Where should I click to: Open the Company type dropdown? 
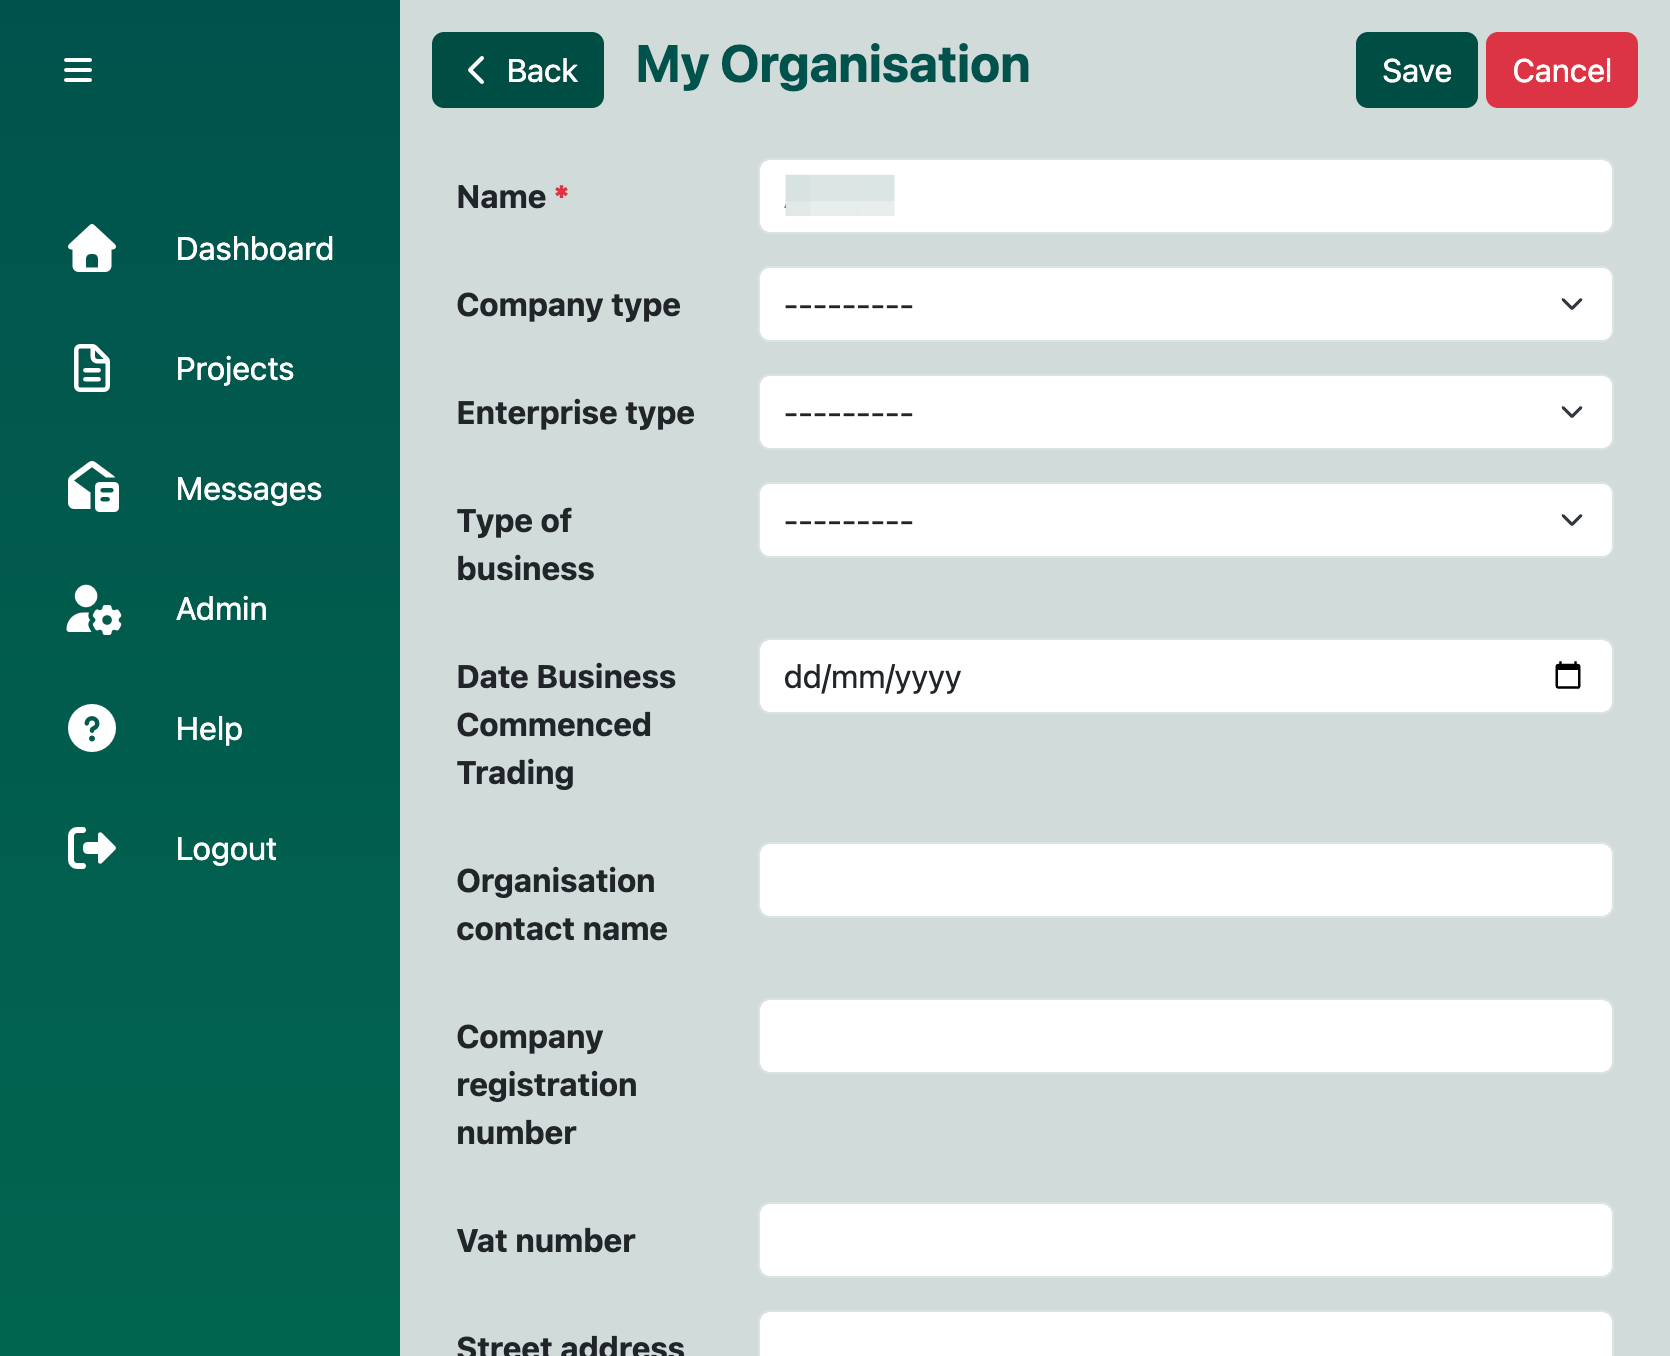pyautogui.click(x=1186, y=304)
